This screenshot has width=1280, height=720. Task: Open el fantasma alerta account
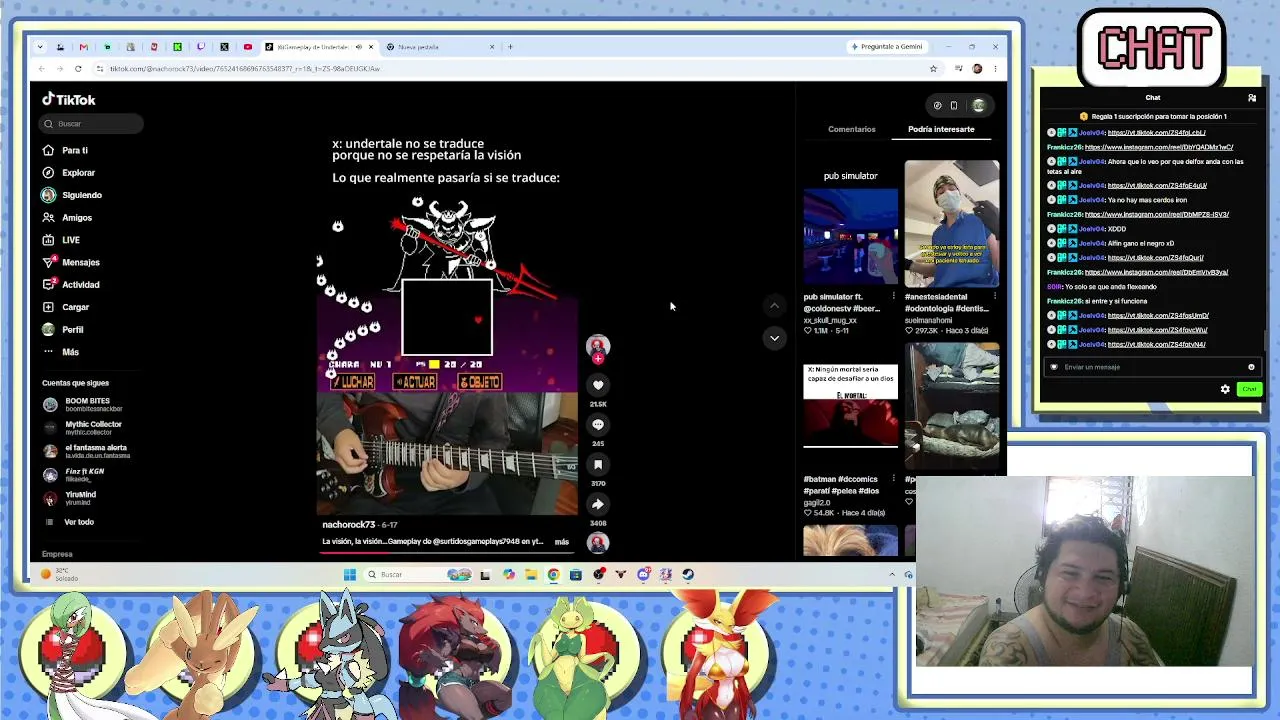[85, 451]
